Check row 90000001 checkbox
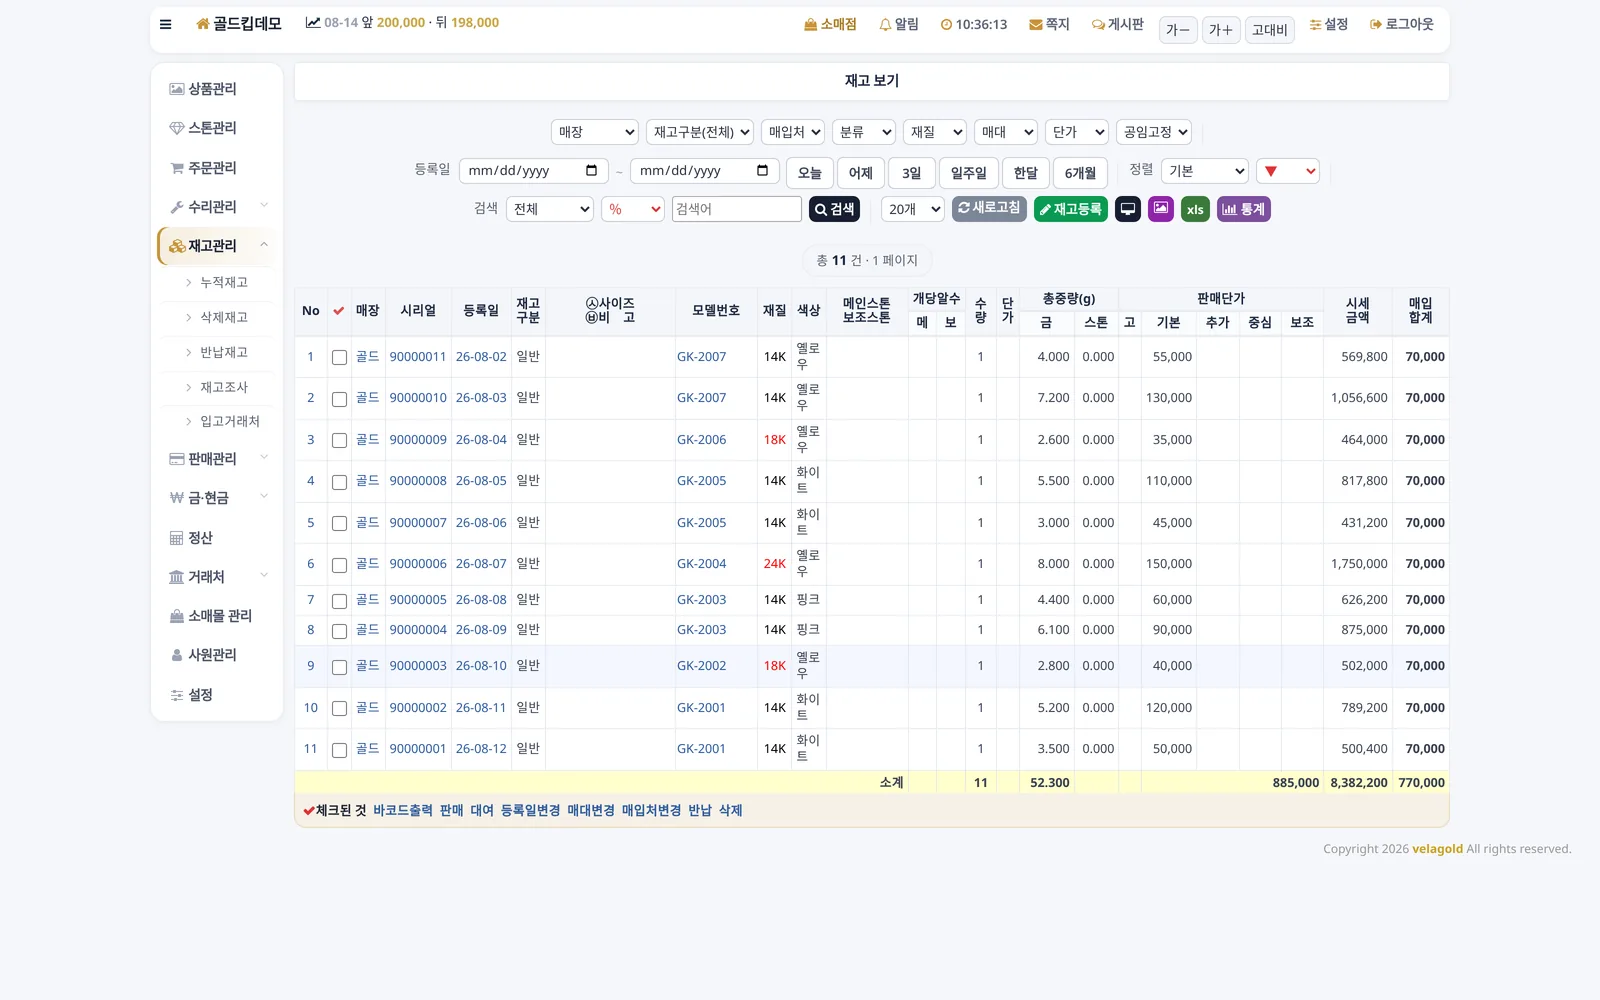The width and height of the screenshot is (1600, 1000). pos(340,750)
